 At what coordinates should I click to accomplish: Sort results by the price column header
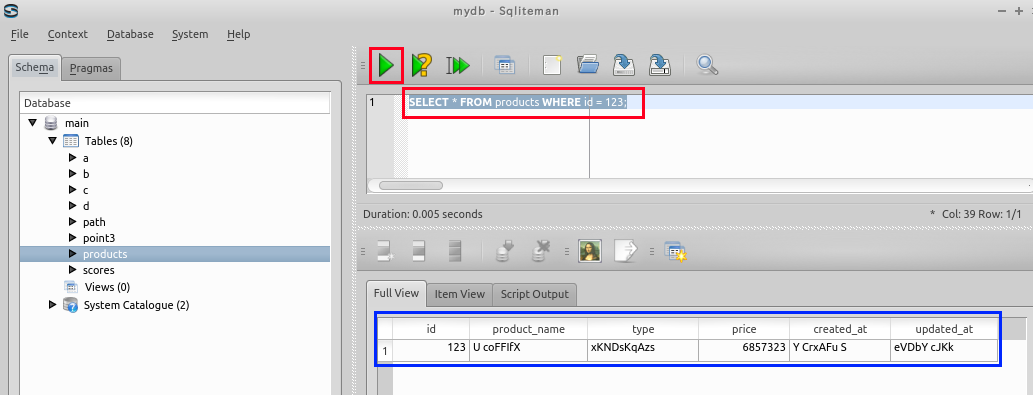[744, 329]
